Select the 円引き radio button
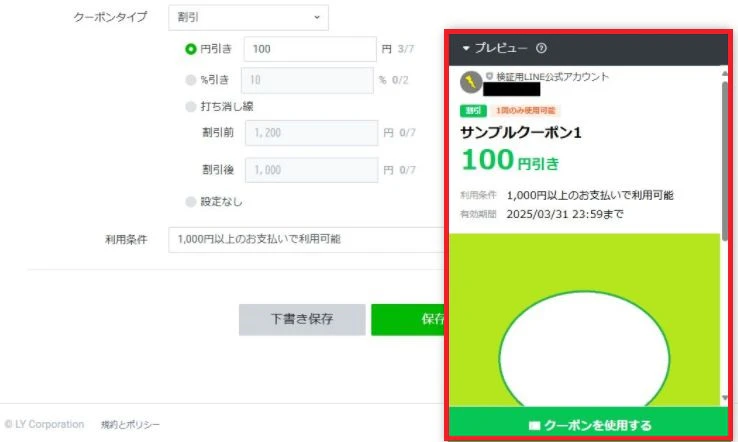Screen dimensions: 738x442 coord(191,49)
